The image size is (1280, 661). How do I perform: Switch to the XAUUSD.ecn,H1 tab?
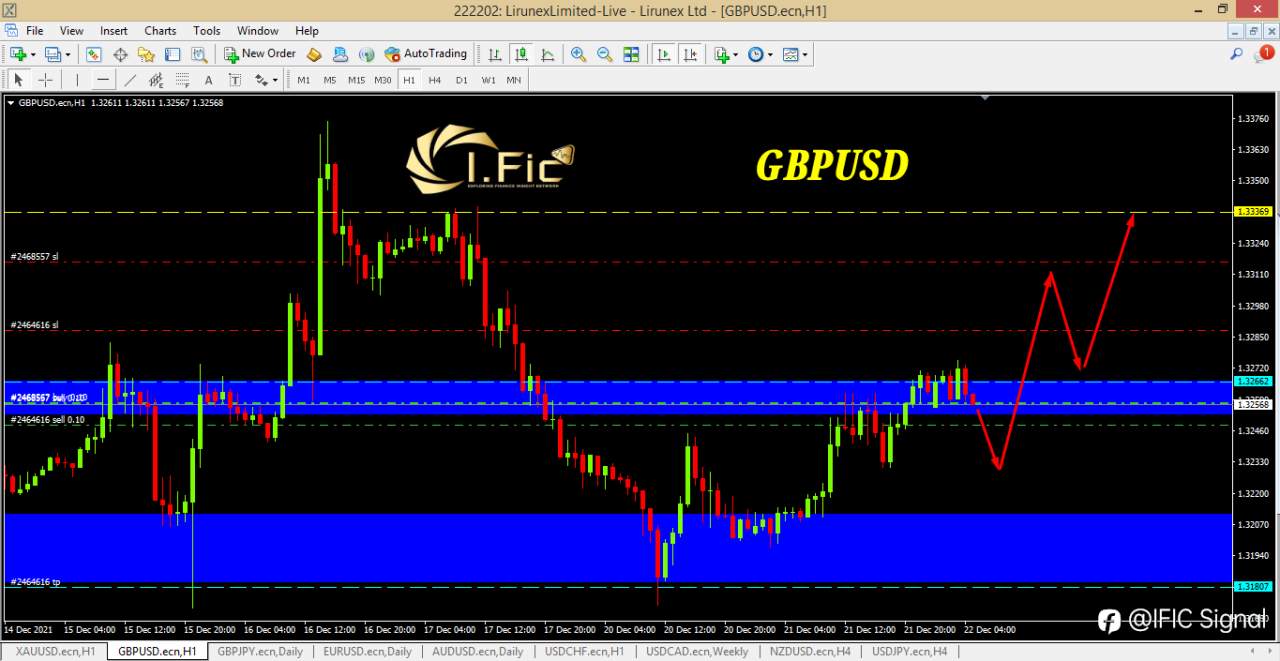[x=55, y=651]
